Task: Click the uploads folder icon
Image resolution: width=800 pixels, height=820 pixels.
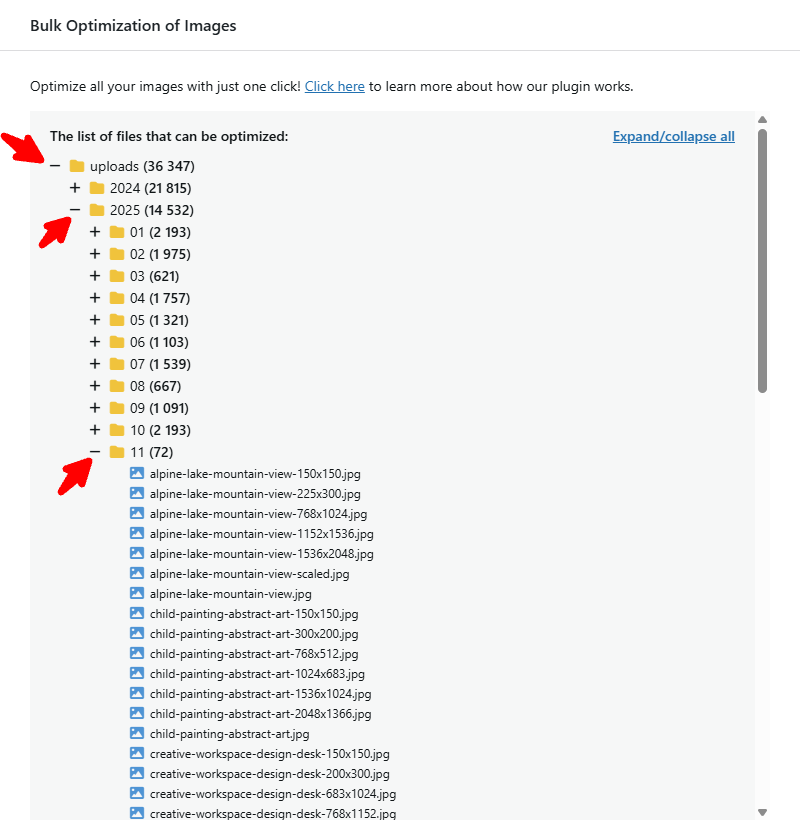Action: pos(77,166)
